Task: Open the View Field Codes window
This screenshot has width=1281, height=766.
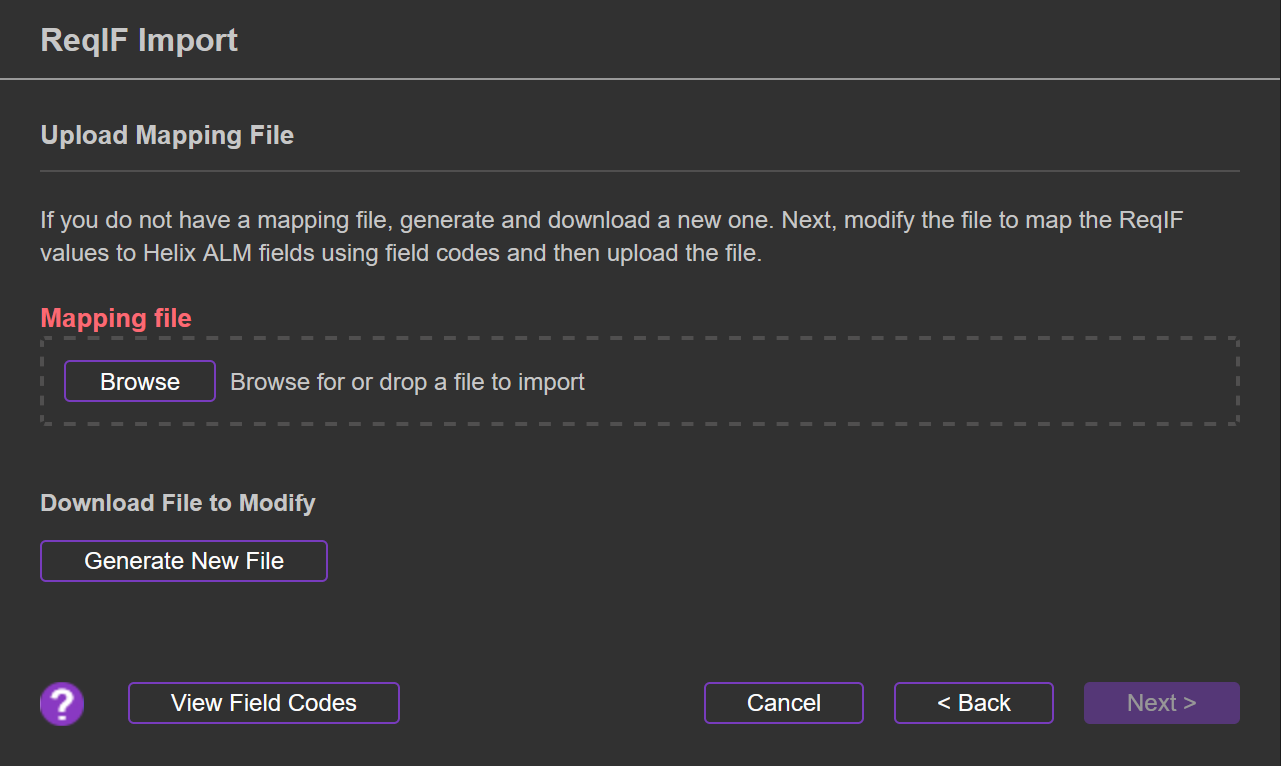Action: [264, 703]
